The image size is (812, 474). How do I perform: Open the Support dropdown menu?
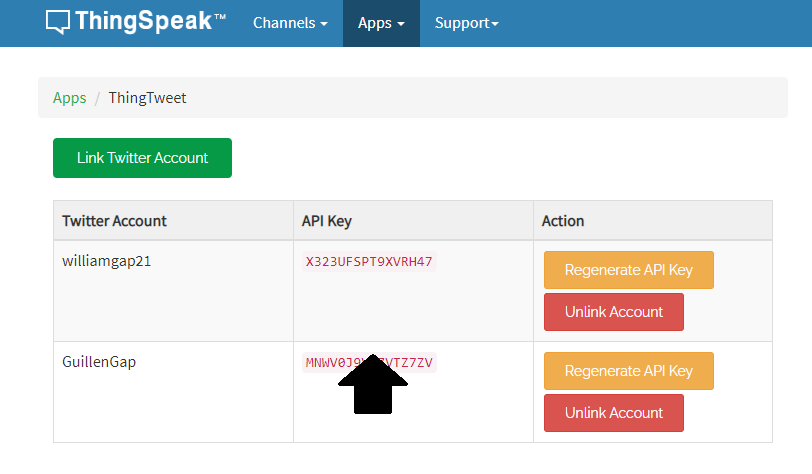pos(466,23)
